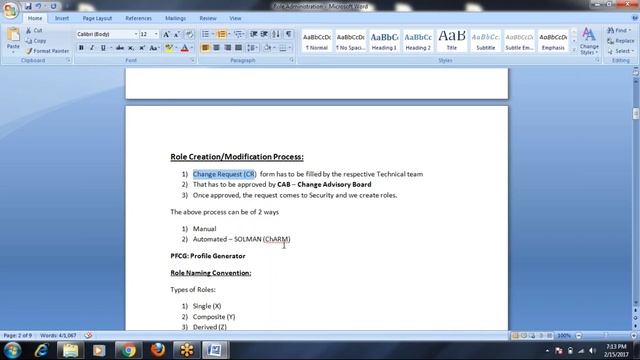The height and width of the screenshot is (360, 640).
Task: Center align the paragraph
Action: 216,48
